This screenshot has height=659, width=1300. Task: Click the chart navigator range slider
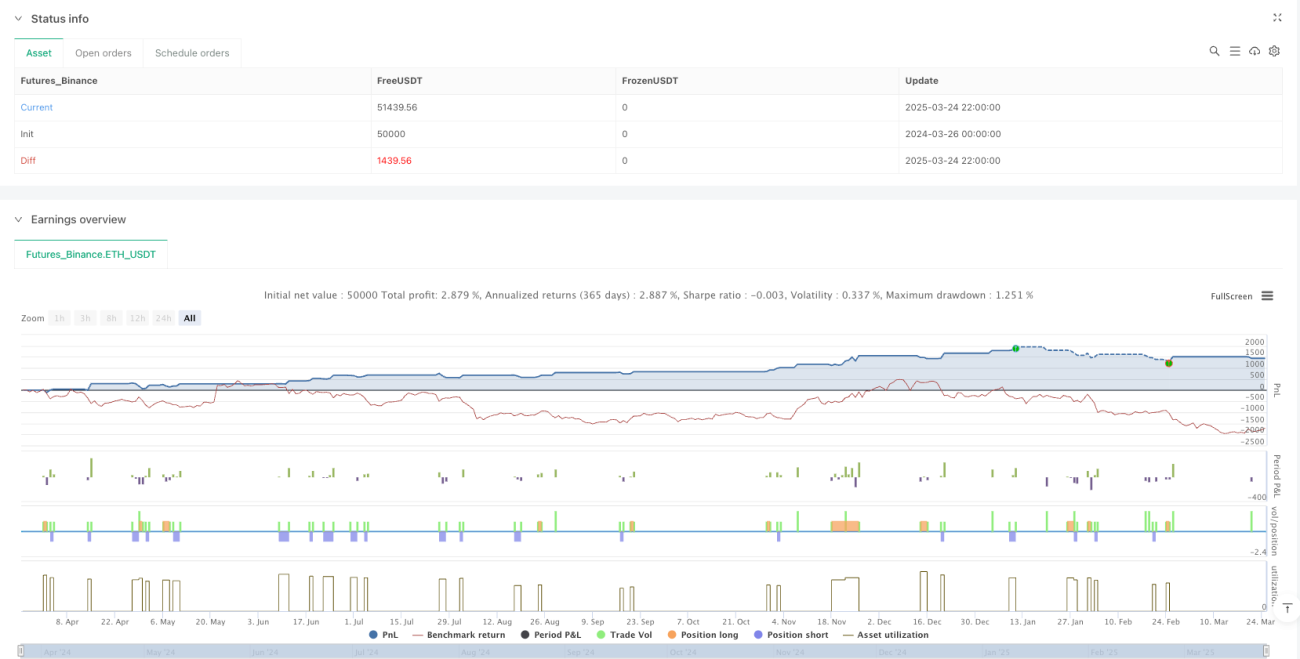coord(646,651)
